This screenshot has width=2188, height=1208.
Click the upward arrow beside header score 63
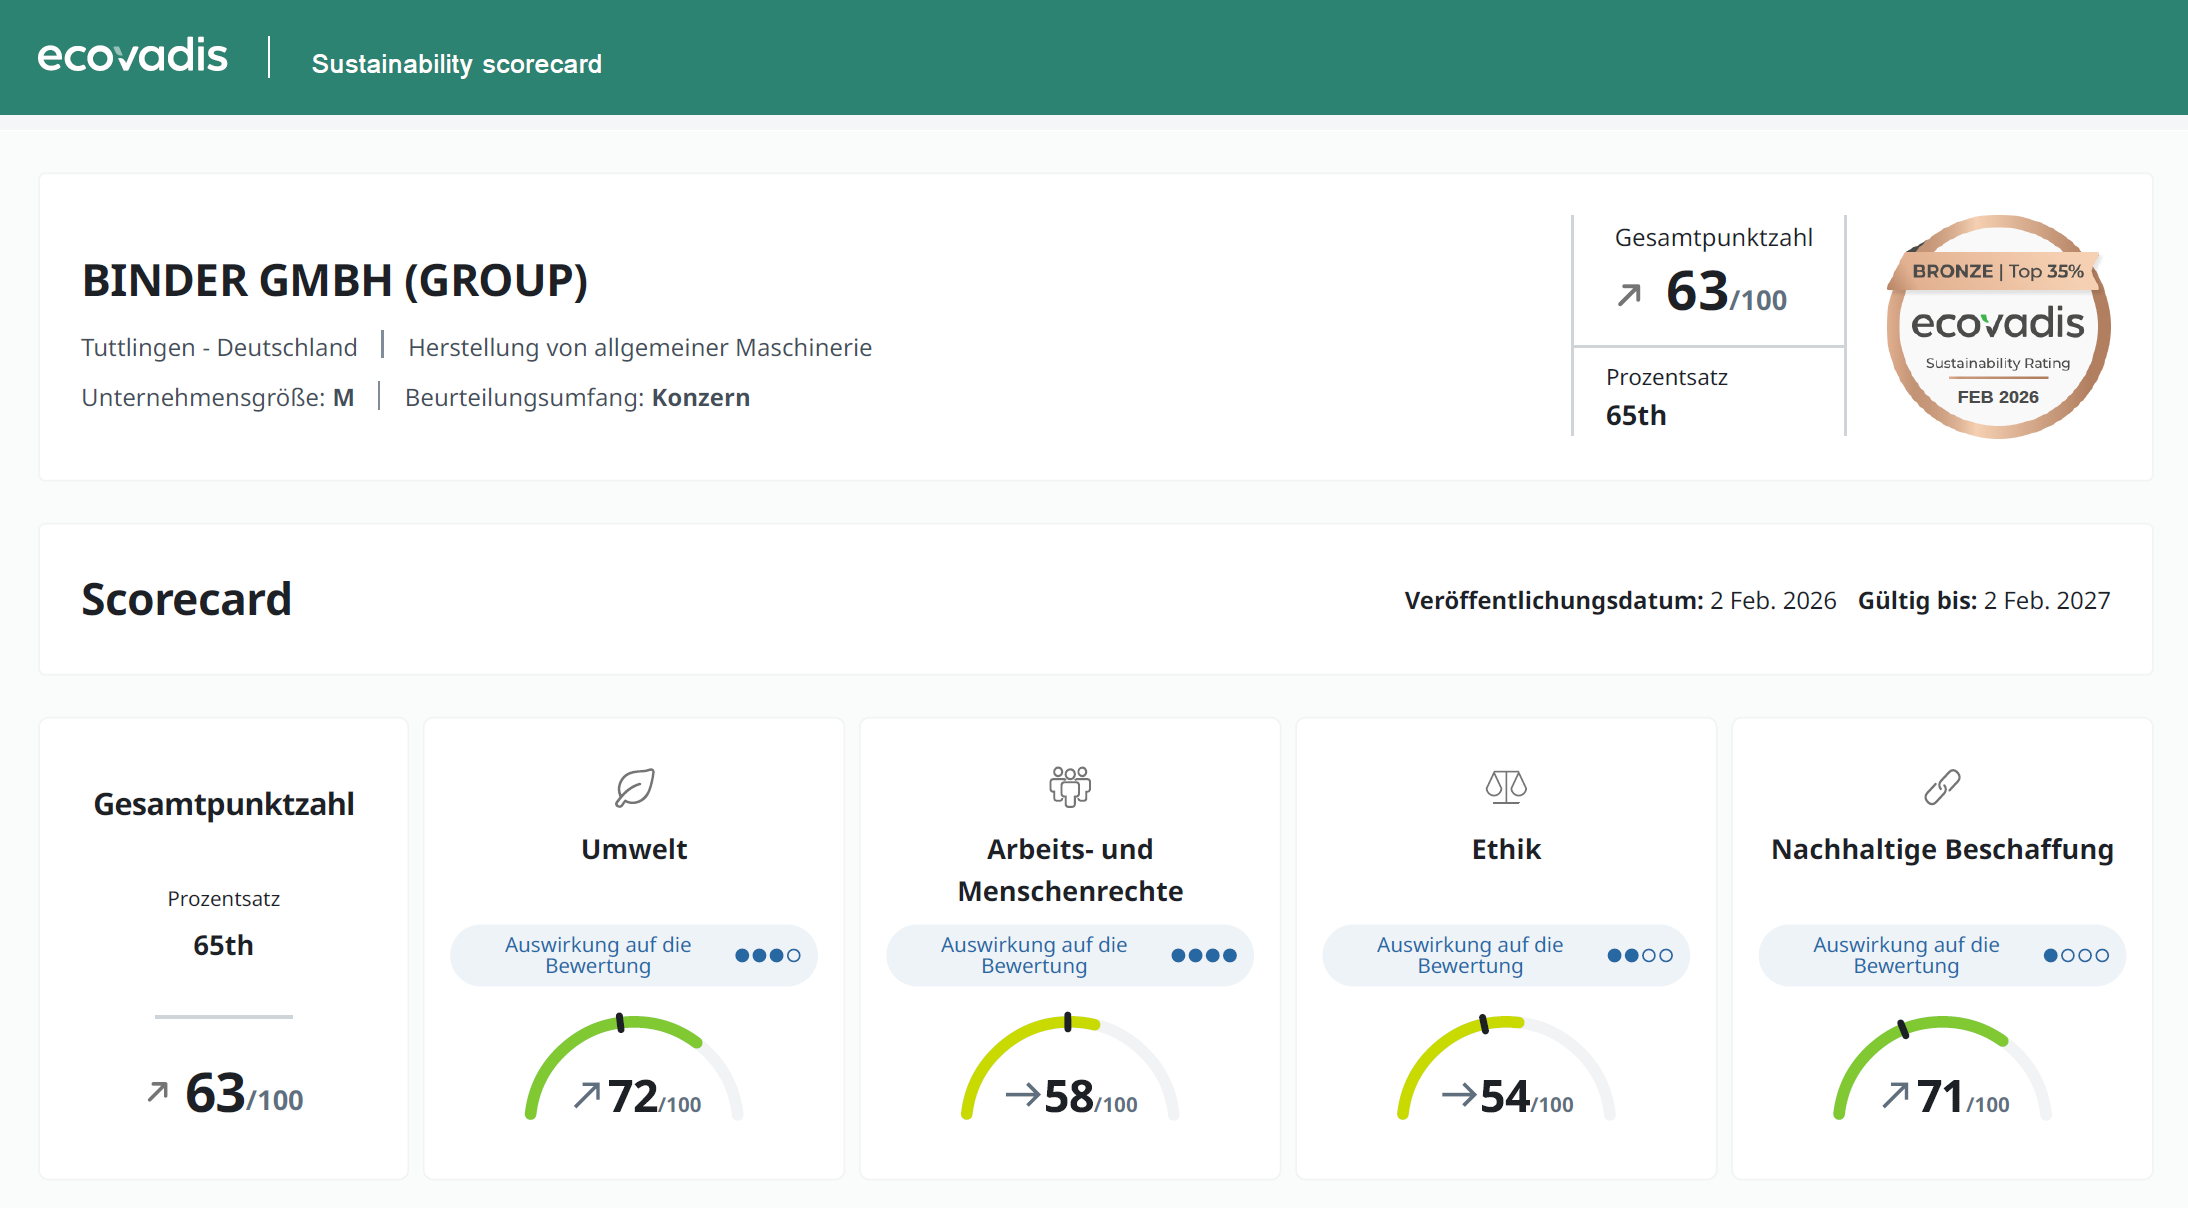[x=1629, y=295]
